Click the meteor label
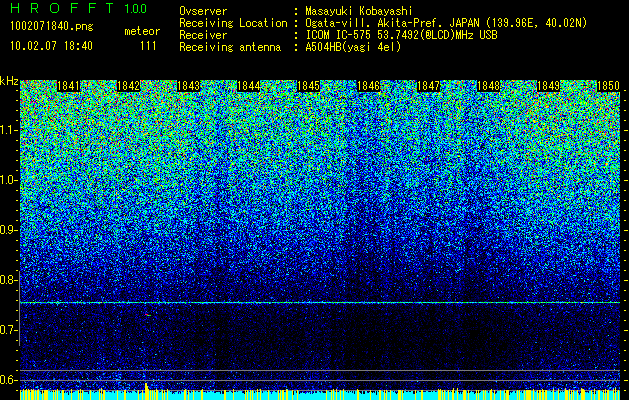This screenshot has height=400, width=629. [142, 31]
